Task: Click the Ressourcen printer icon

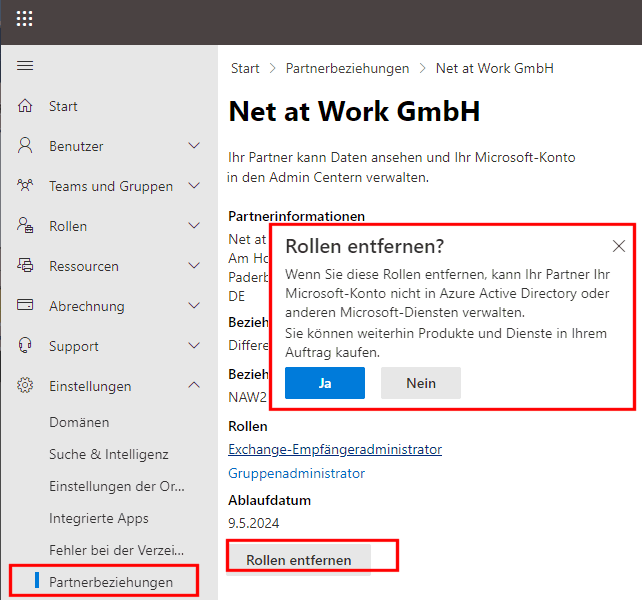Action: pyautogui.click(x=25, y=265)
